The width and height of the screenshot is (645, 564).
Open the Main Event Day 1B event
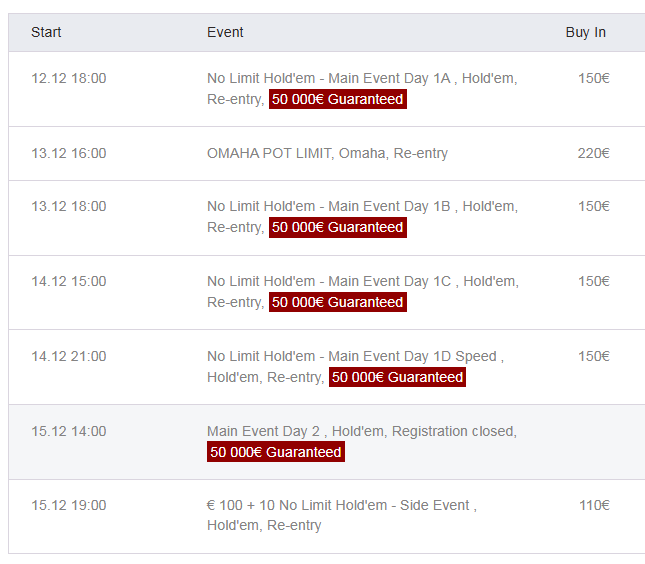pos(361,206)
